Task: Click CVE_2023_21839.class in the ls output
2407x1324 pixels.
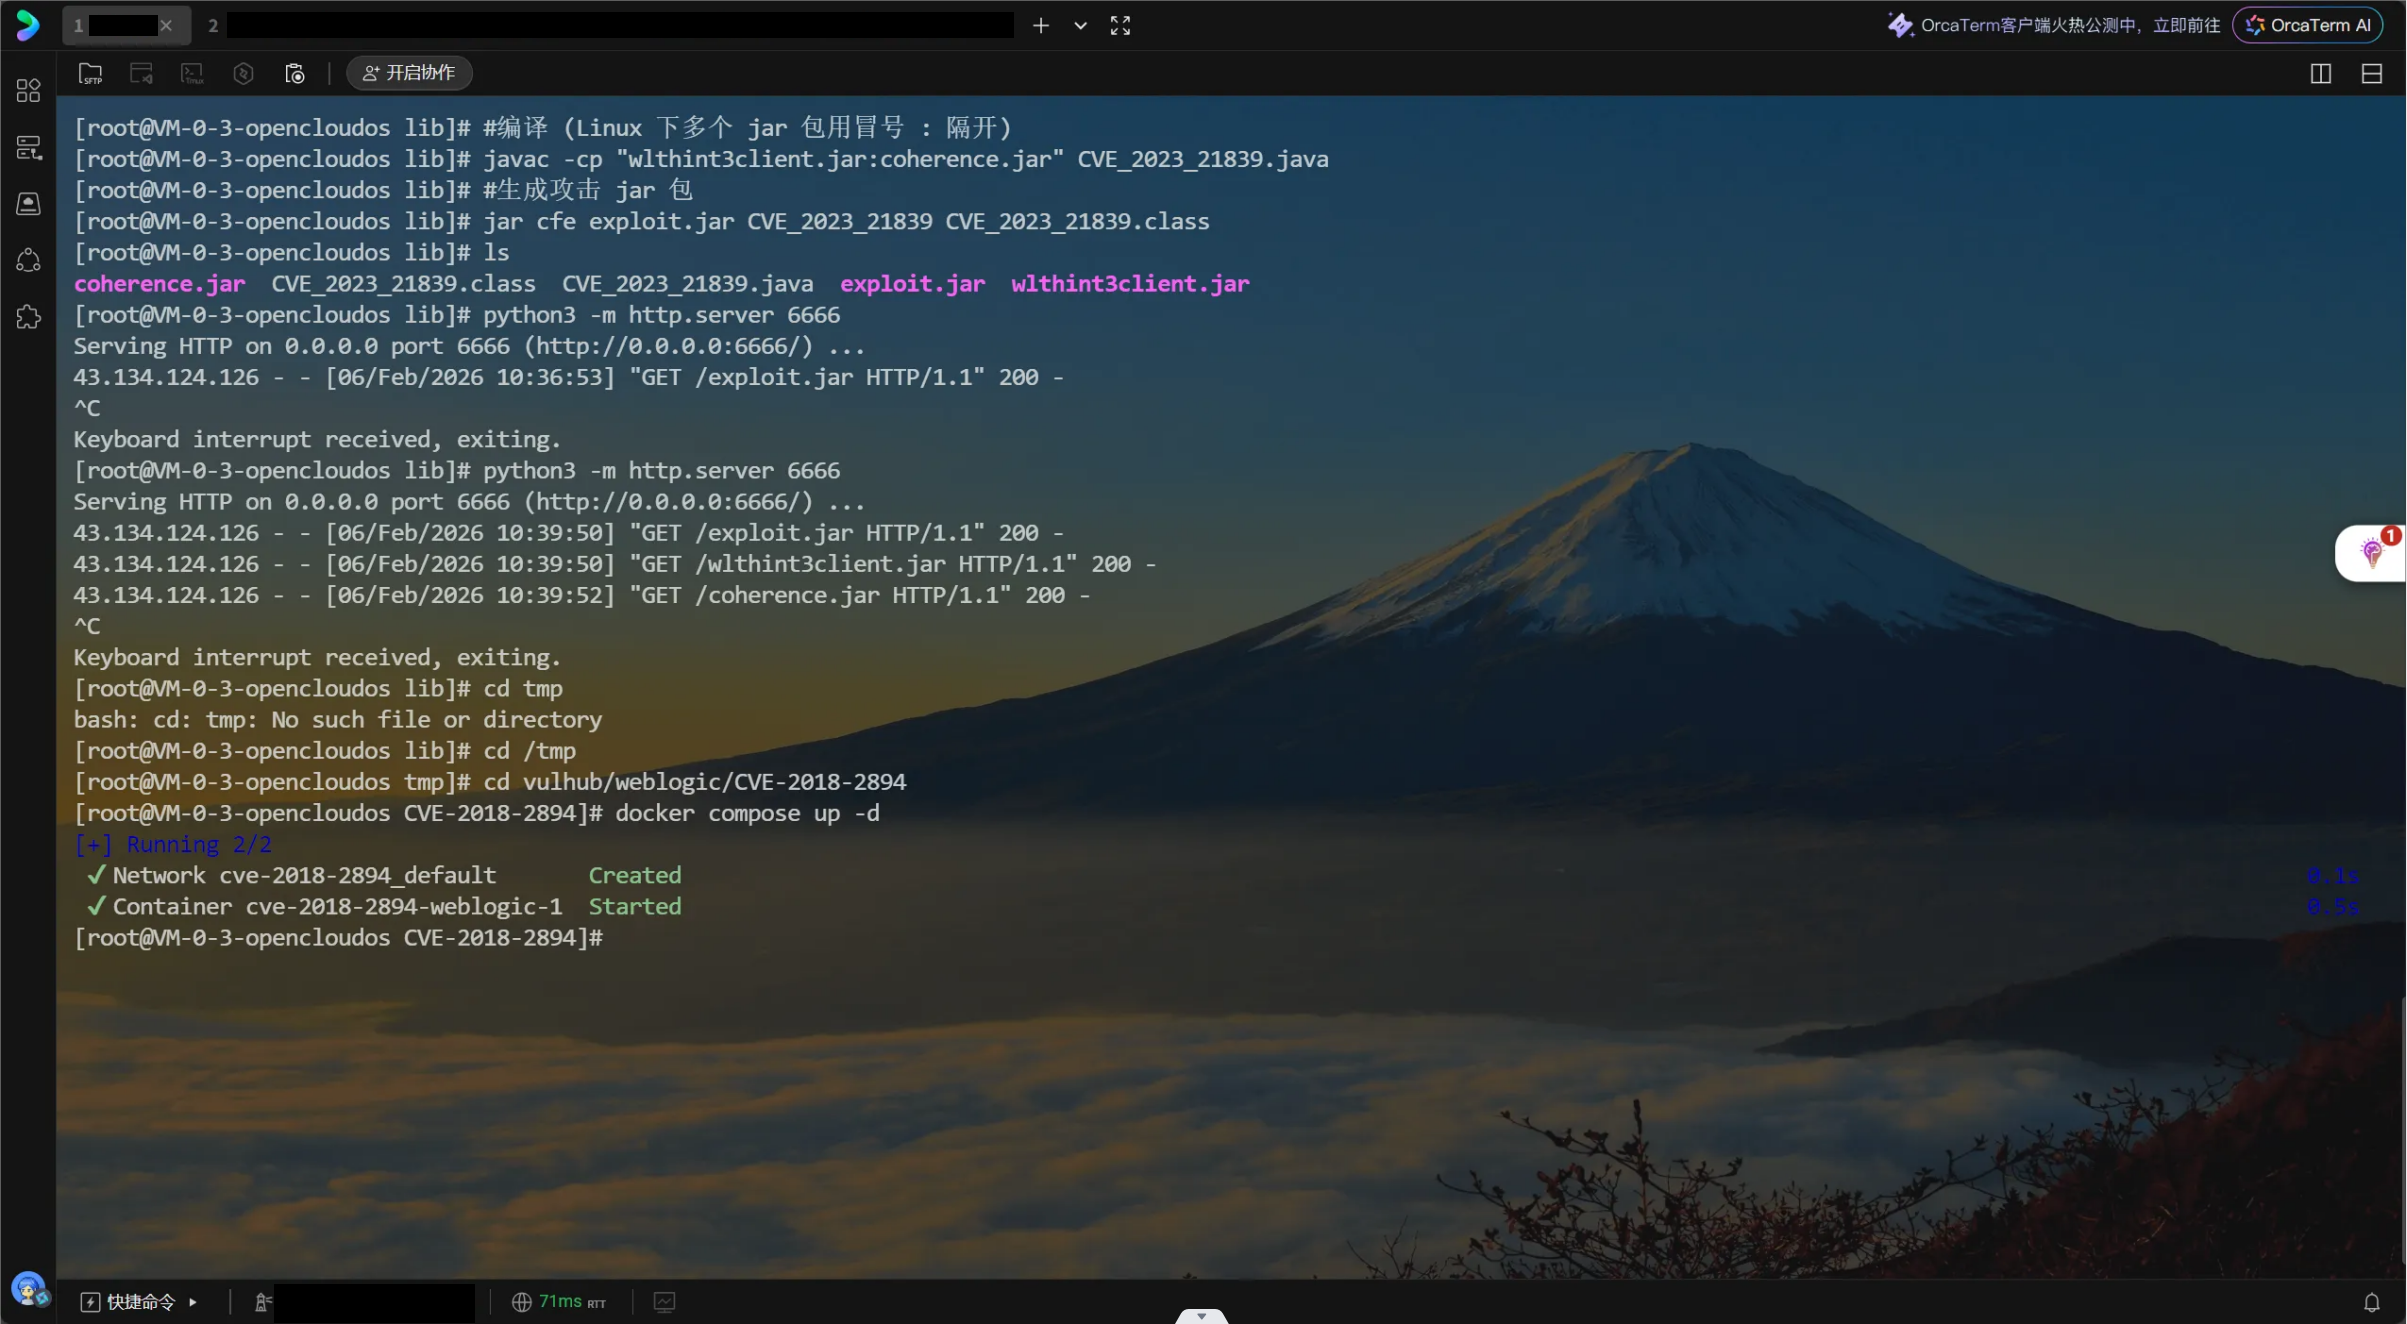Action: [403, 284]
